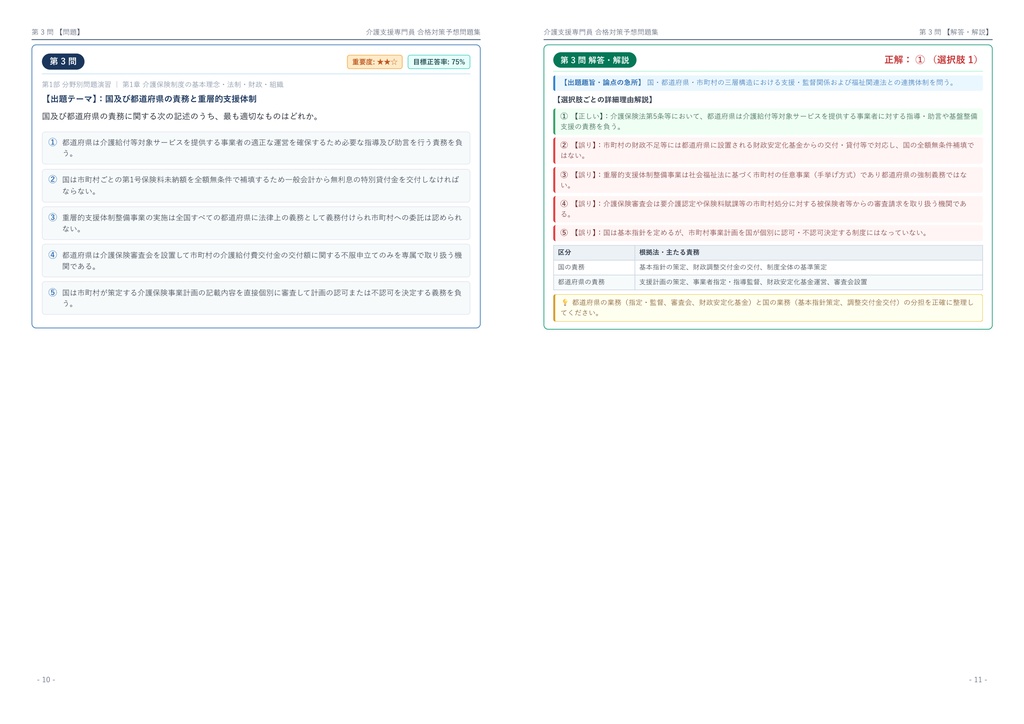Click the '【選択肢ごとの詳細理由解説】' heading
This screenshot has width=1024, height=724.
[x=604, y=100]
